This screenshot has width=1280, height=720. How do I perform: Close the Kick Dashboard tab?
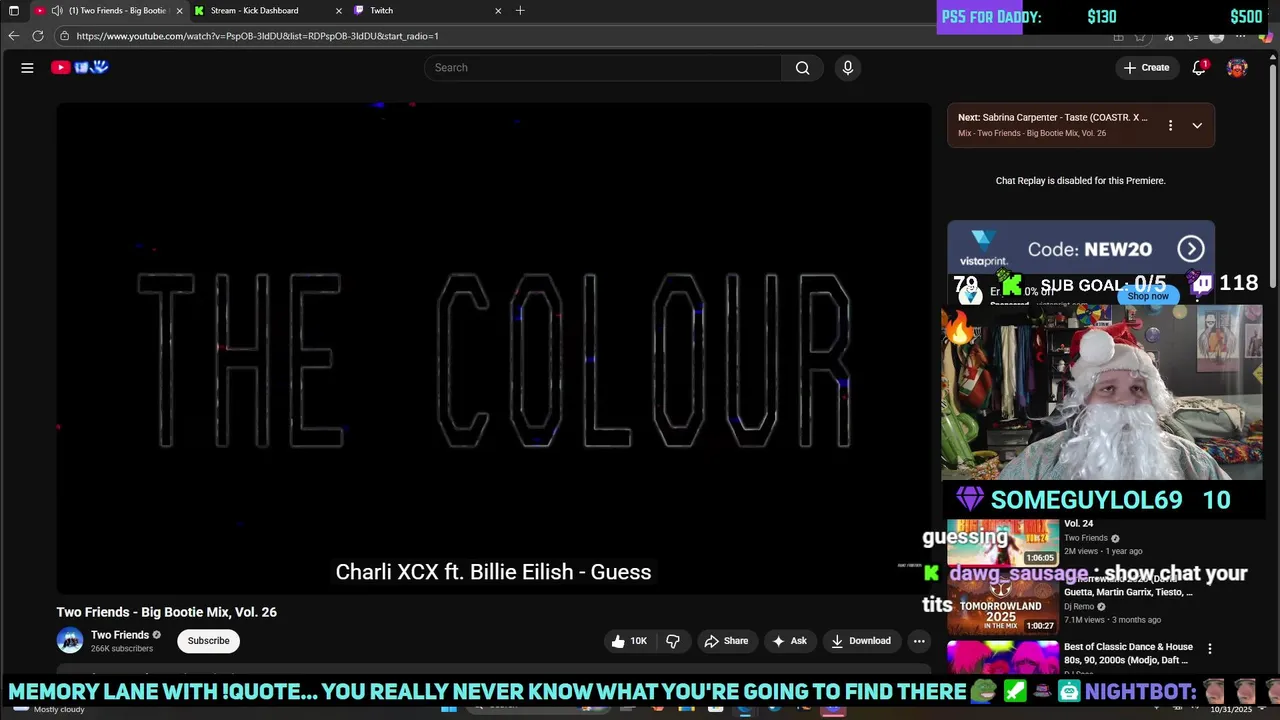click(x=339, y=11)
